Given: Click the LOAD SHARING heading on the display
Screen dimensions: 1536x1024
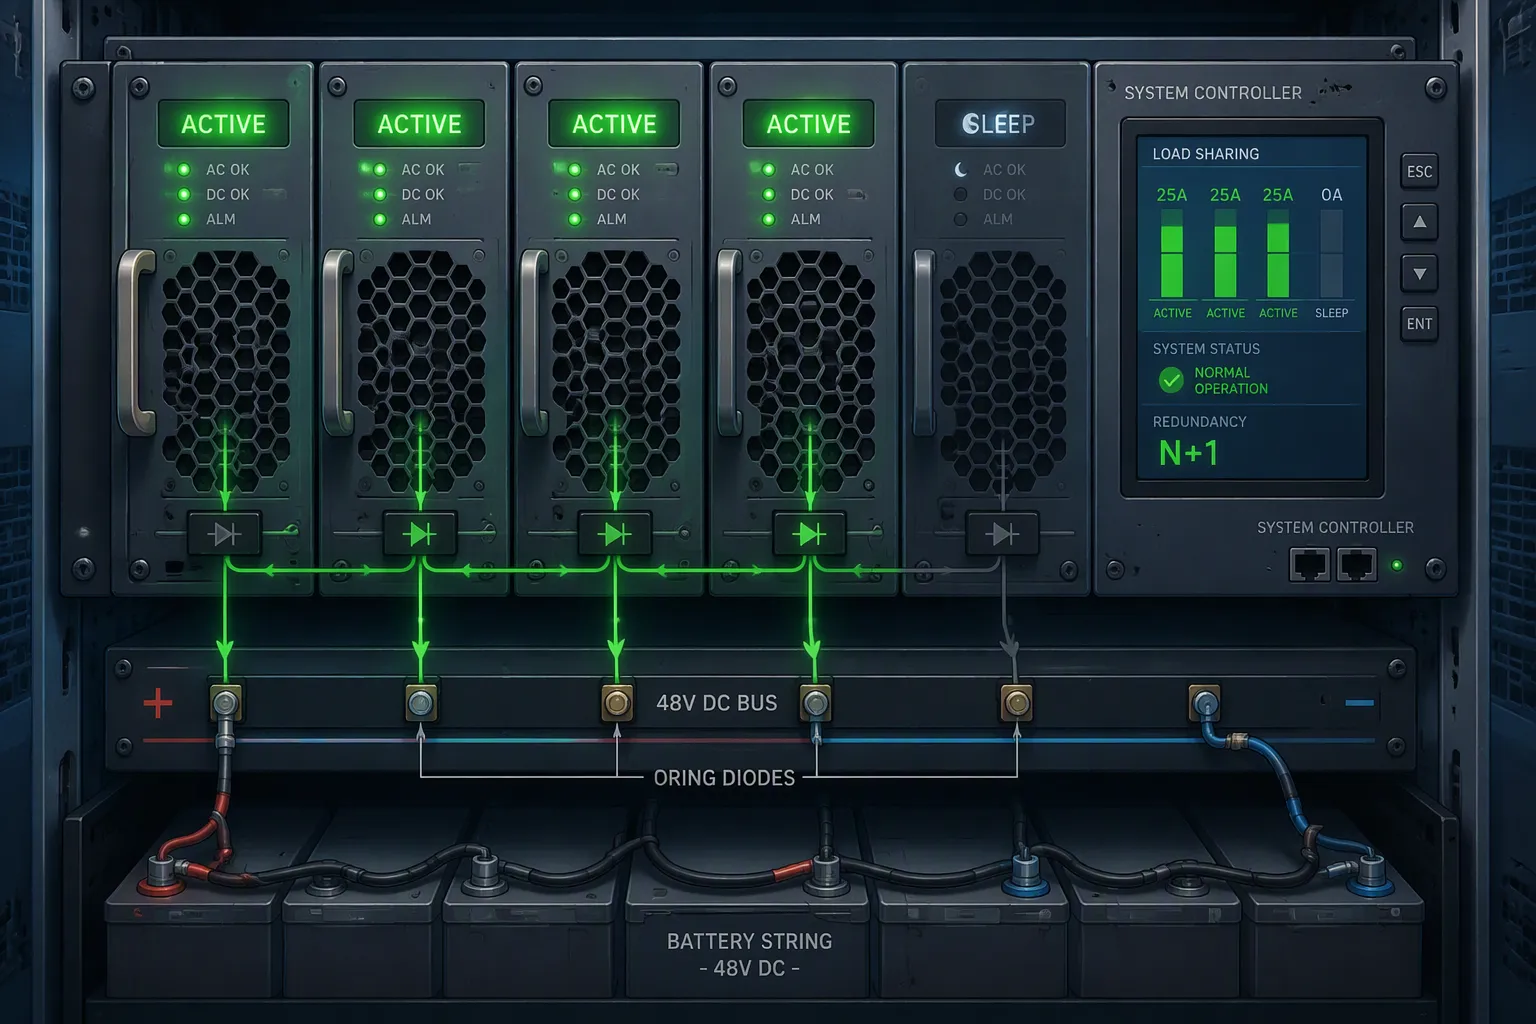Looking at the screenshot, I should (x=1206, y=154).
